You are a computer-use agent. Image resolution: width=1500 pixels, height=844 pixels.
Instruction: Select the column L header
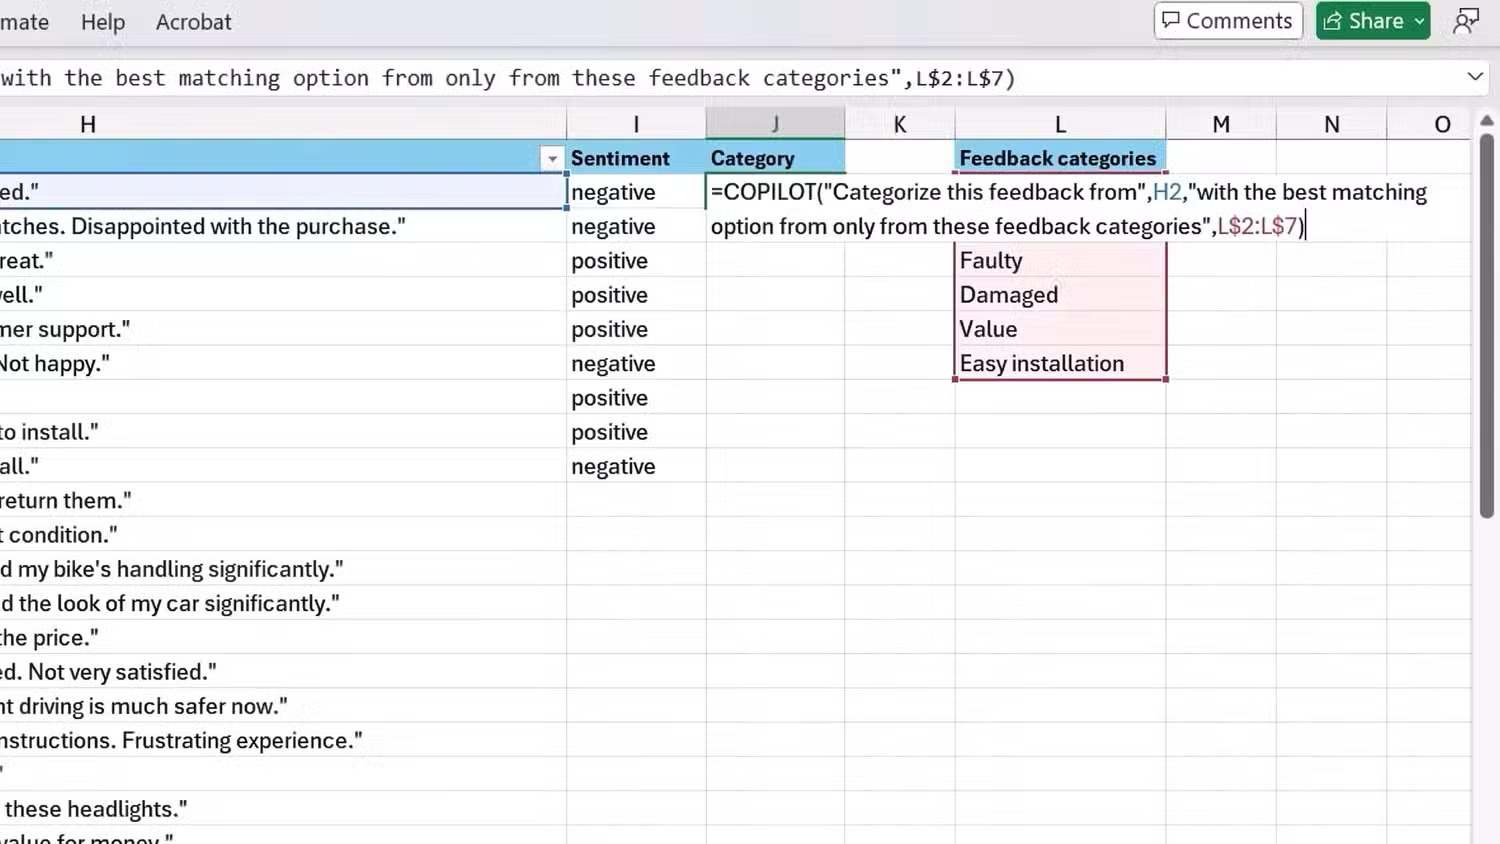click(1059, 123)
